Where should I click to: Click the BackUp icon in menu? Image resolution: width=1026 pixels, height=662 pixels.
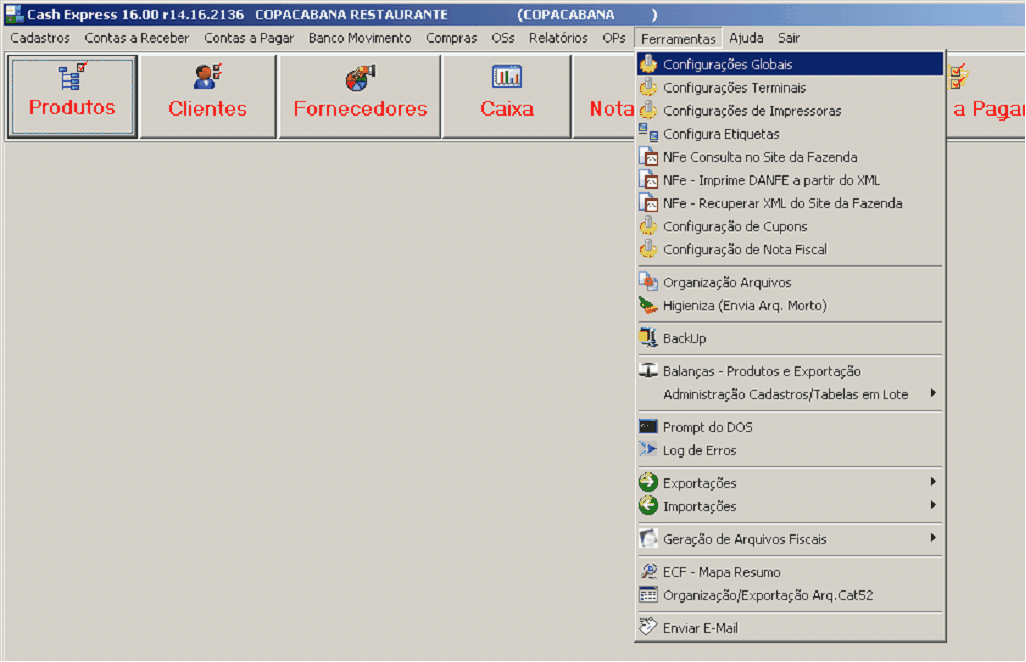click(648, 339)
